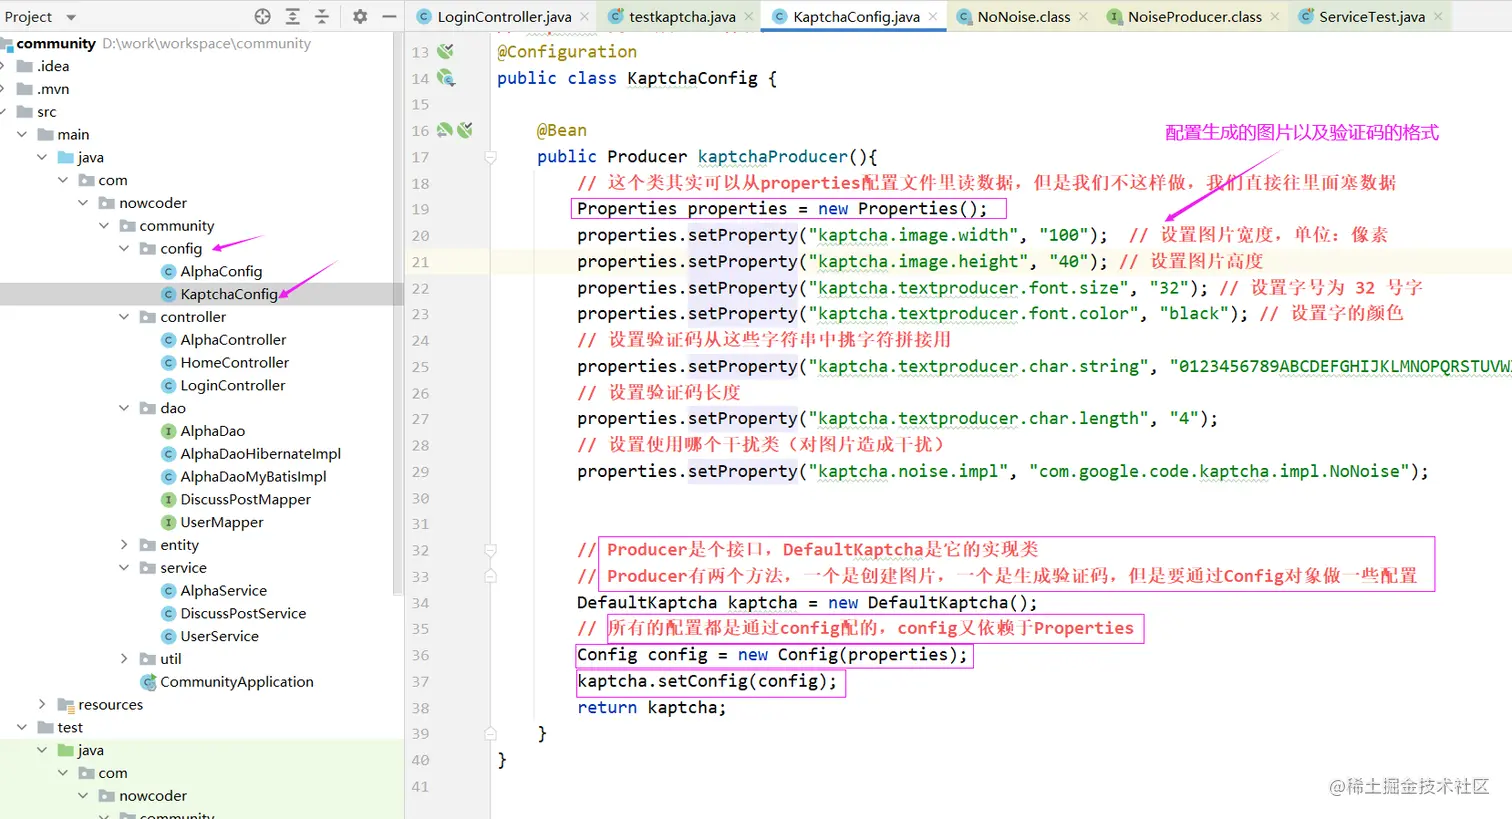1512x819 pixels.
Task: Open the Project view dropdown
Action: (x=71, y=17)
